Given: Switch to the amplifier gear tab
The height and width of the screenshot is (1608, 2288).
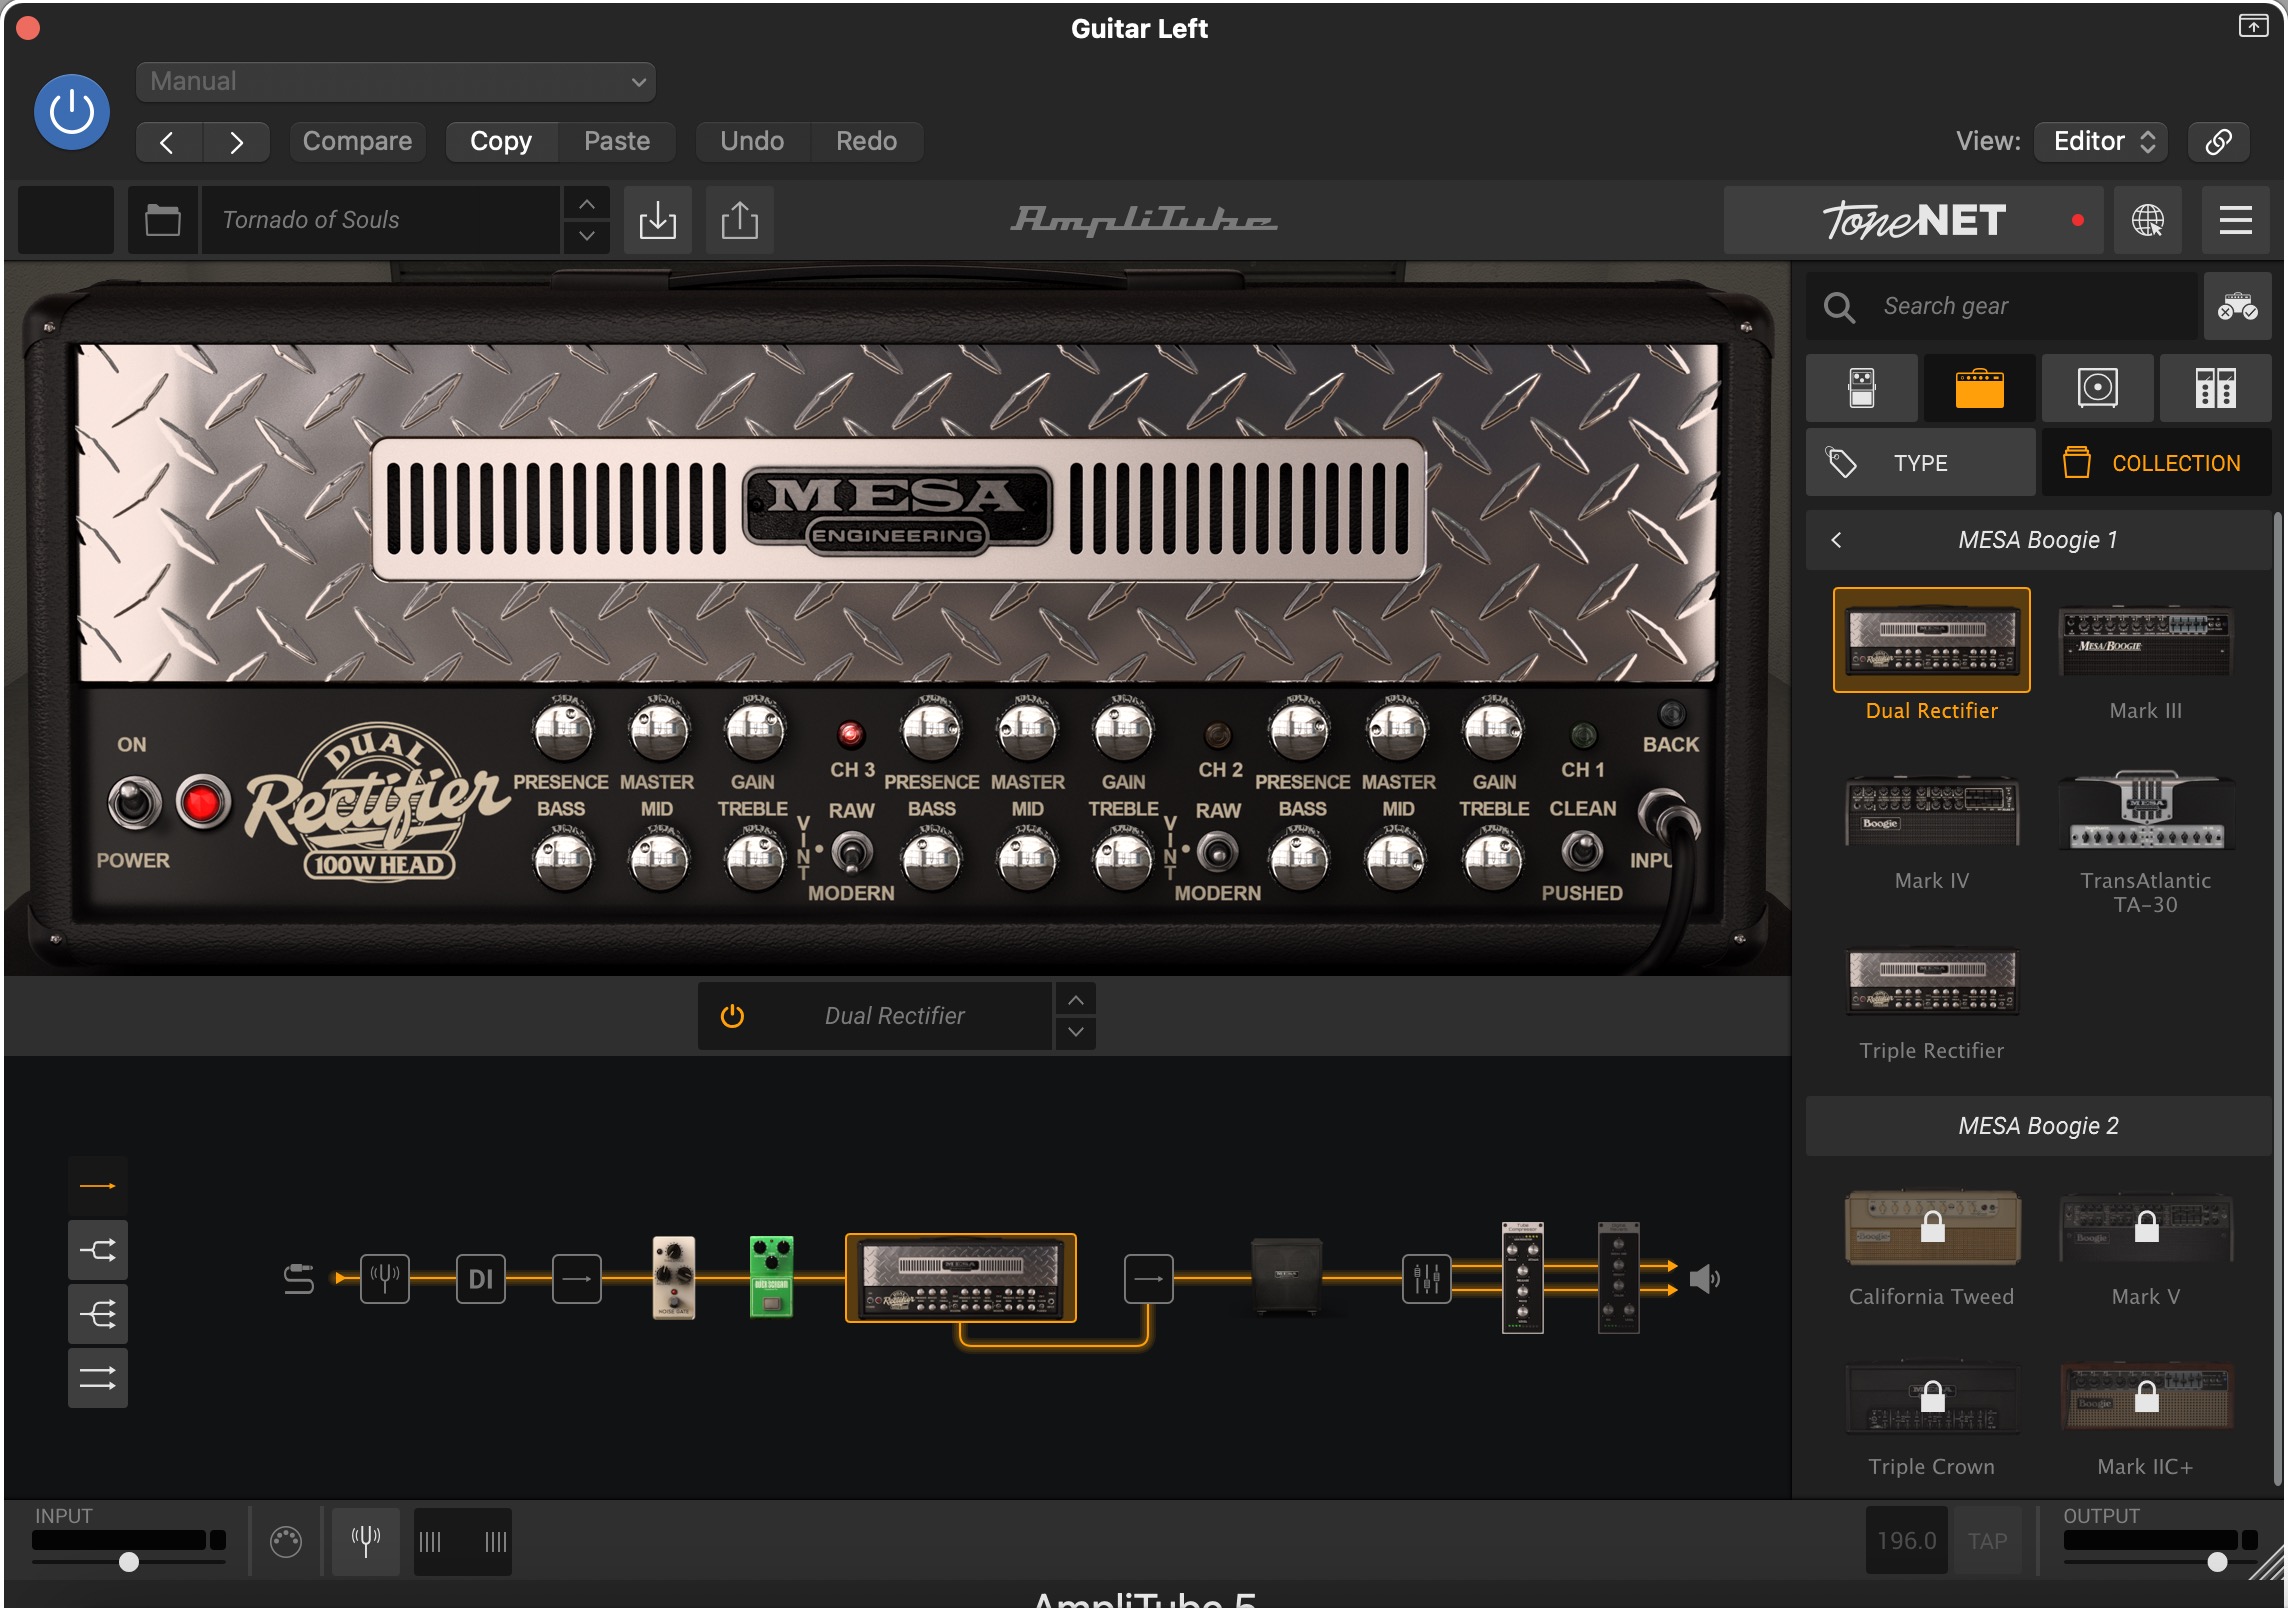Looking at the screenshot, I should point(1980,388).
